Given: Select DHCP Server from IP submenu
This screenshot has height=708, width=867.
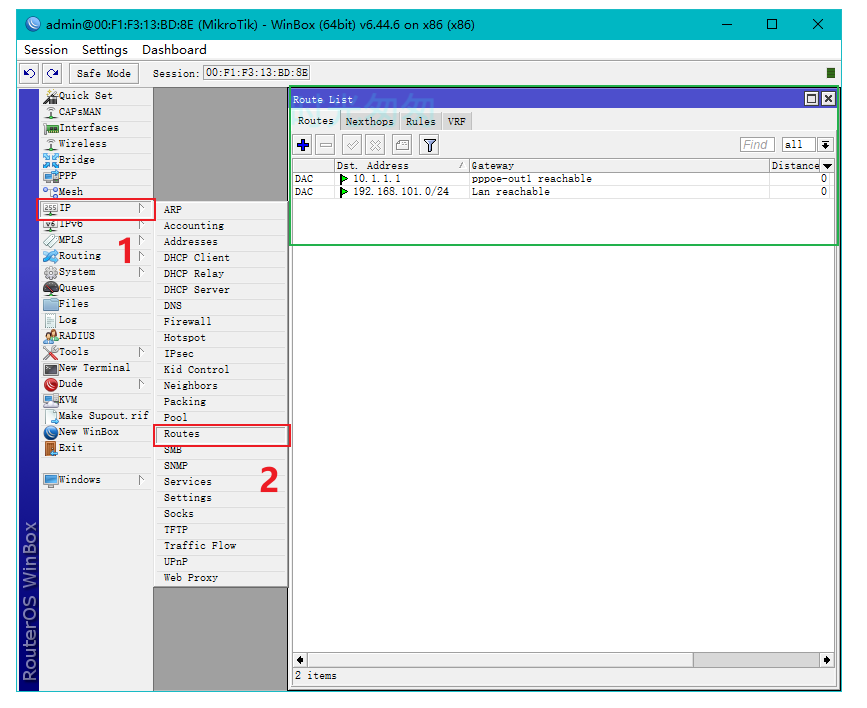Looking at the screenshot, I should point(221,290).
